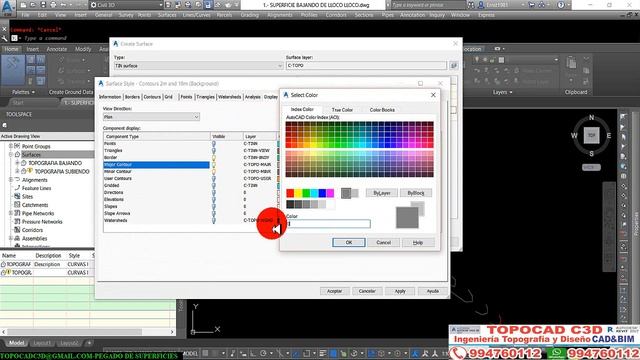Viewport: 640px width, 360px height.
Task: Click the command line wrench icon
Action: pos(4,38)
